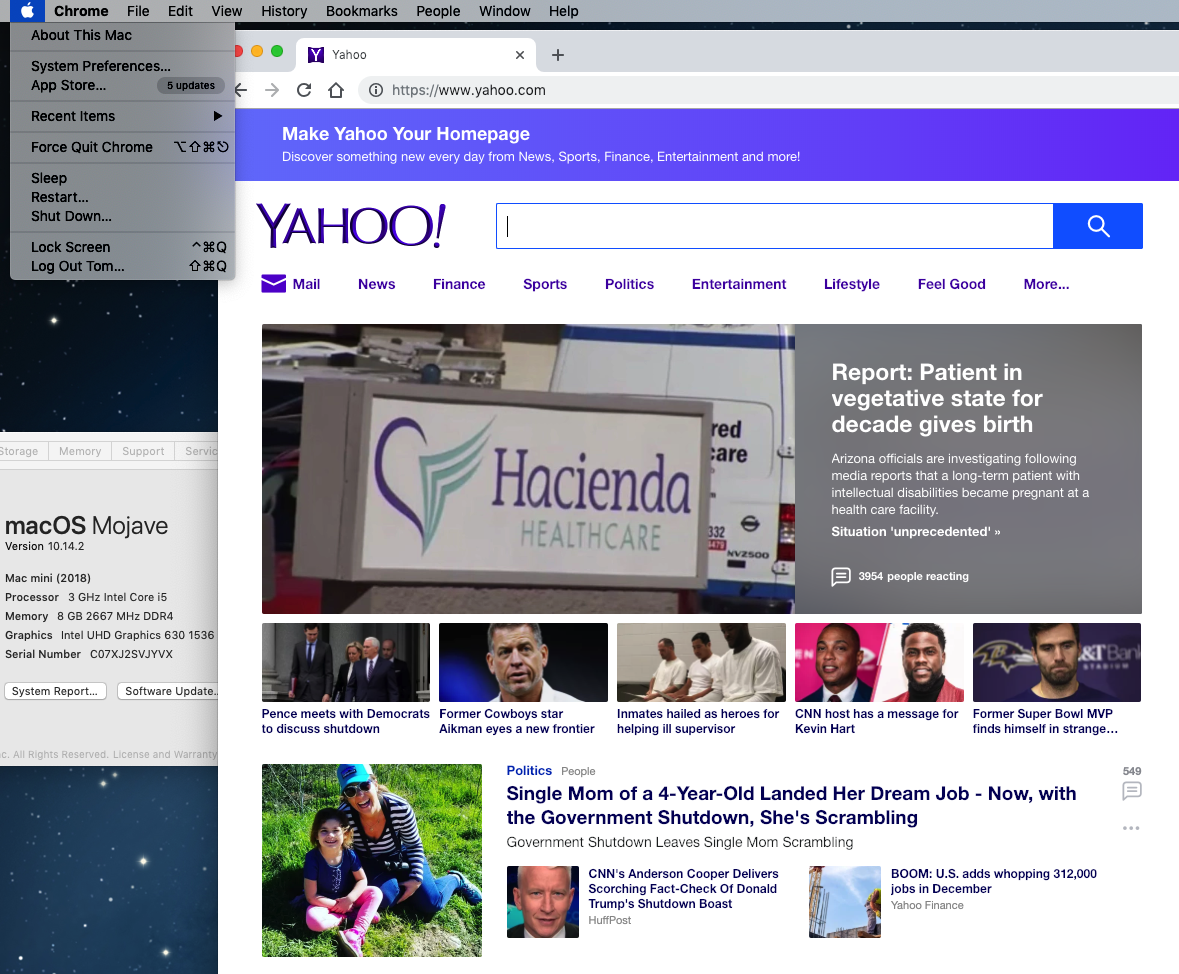Open Pence meets with Democrats thumbnail
The height and width of the screenshot is (974, 1179).
point(346,662)
